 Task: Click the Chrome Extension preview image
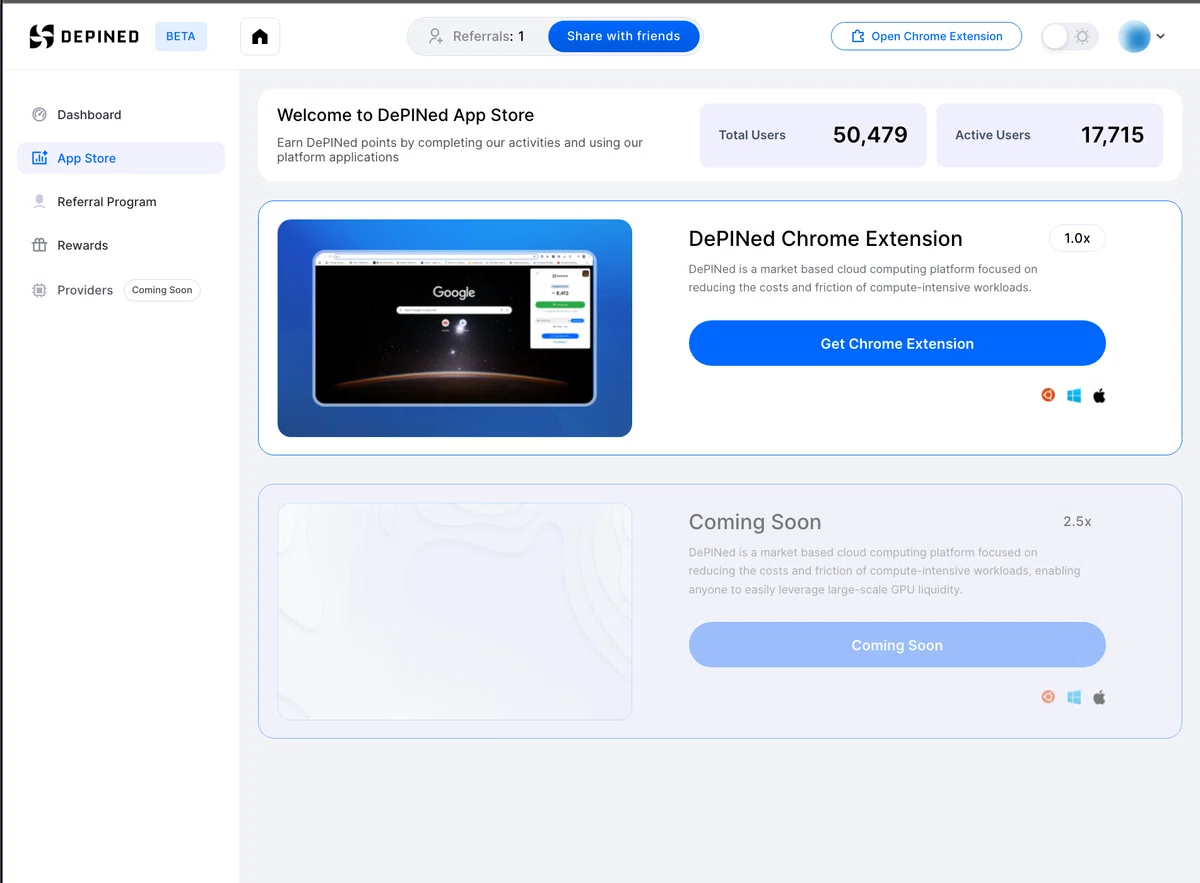coord(455,328)
